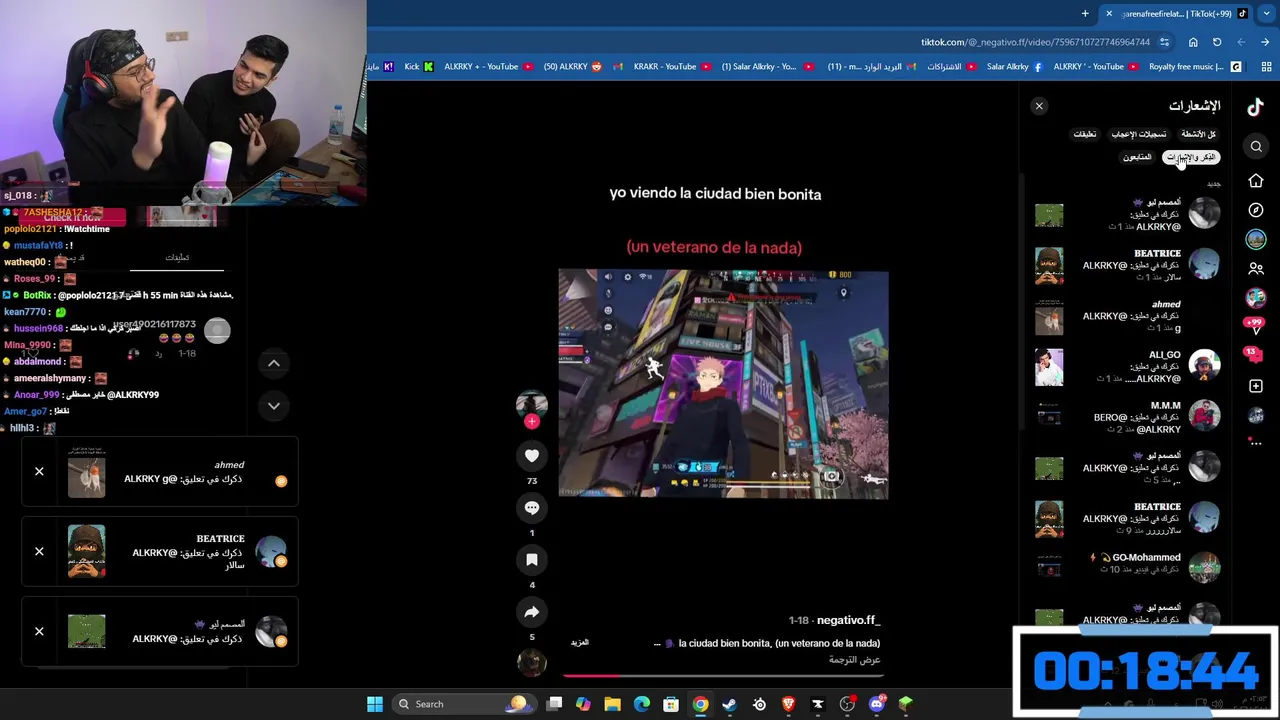Screen dimensions: 1280x720
Task: Go to browser home page icon
Action: click(x=1193, y=42)
